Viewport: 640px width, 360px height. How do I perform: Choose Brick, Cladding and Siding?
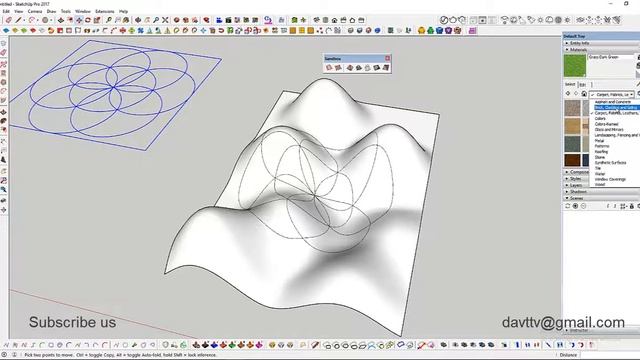(x=617, y=108)
